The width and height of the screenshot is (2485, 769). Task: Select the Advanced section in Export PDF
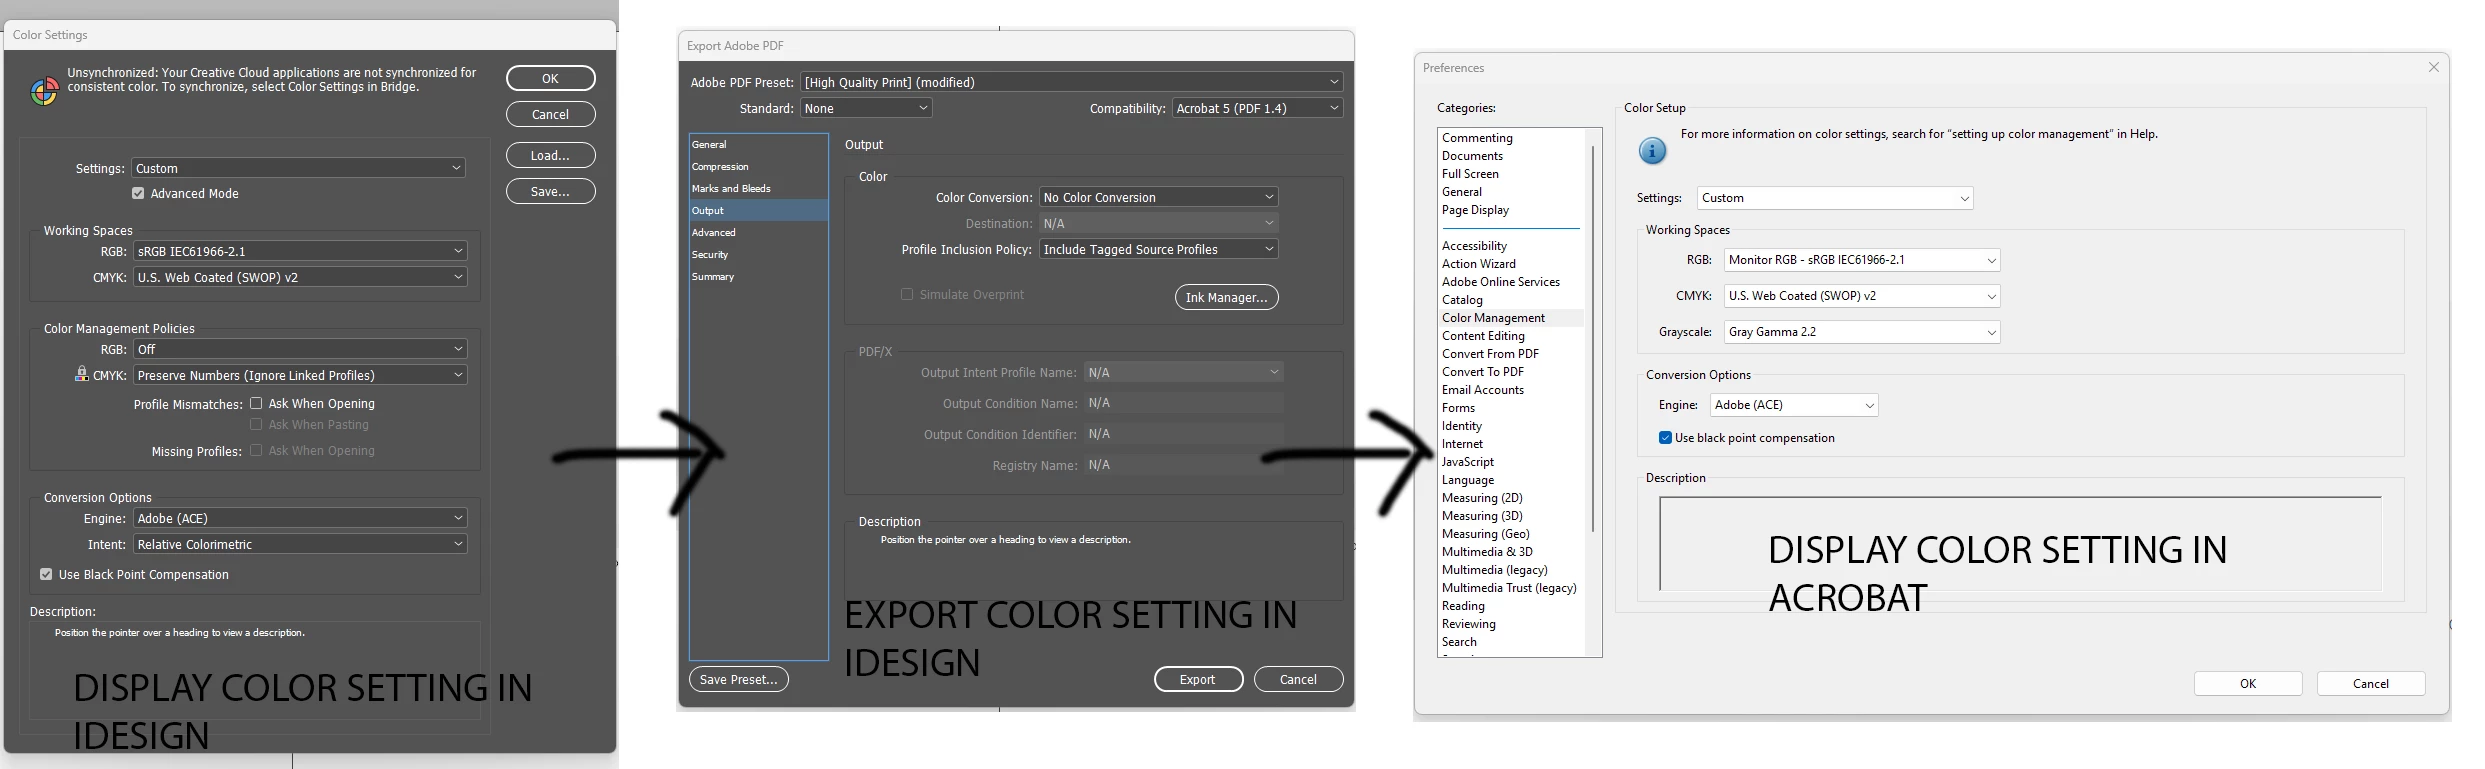(758, 232)
